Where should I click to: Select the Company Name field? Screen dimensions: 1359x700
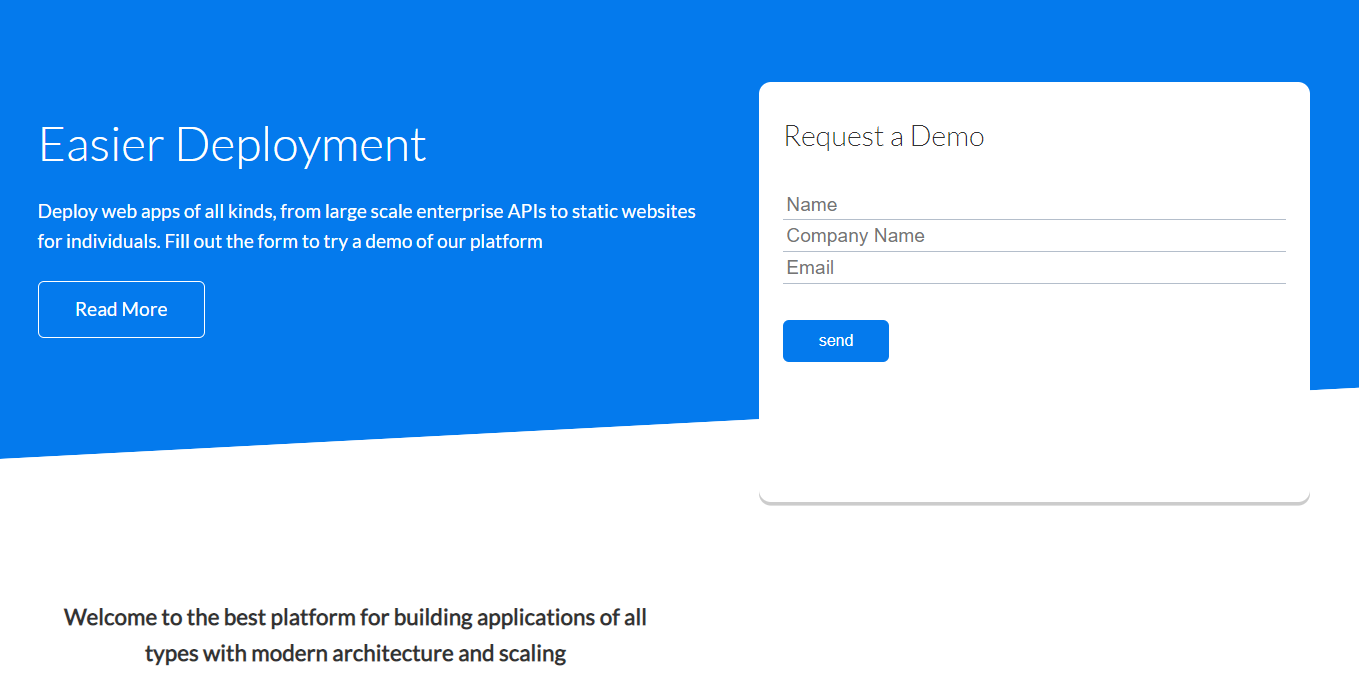point(1034,236)
